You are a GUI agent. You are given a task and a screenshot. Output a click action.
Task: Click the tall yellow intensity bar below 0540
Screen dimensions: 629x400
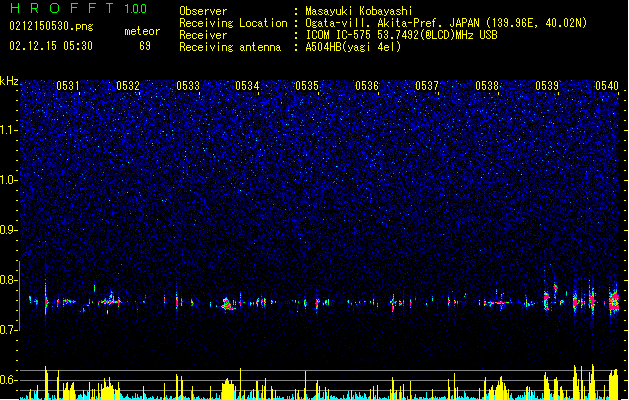click(614, 384)
